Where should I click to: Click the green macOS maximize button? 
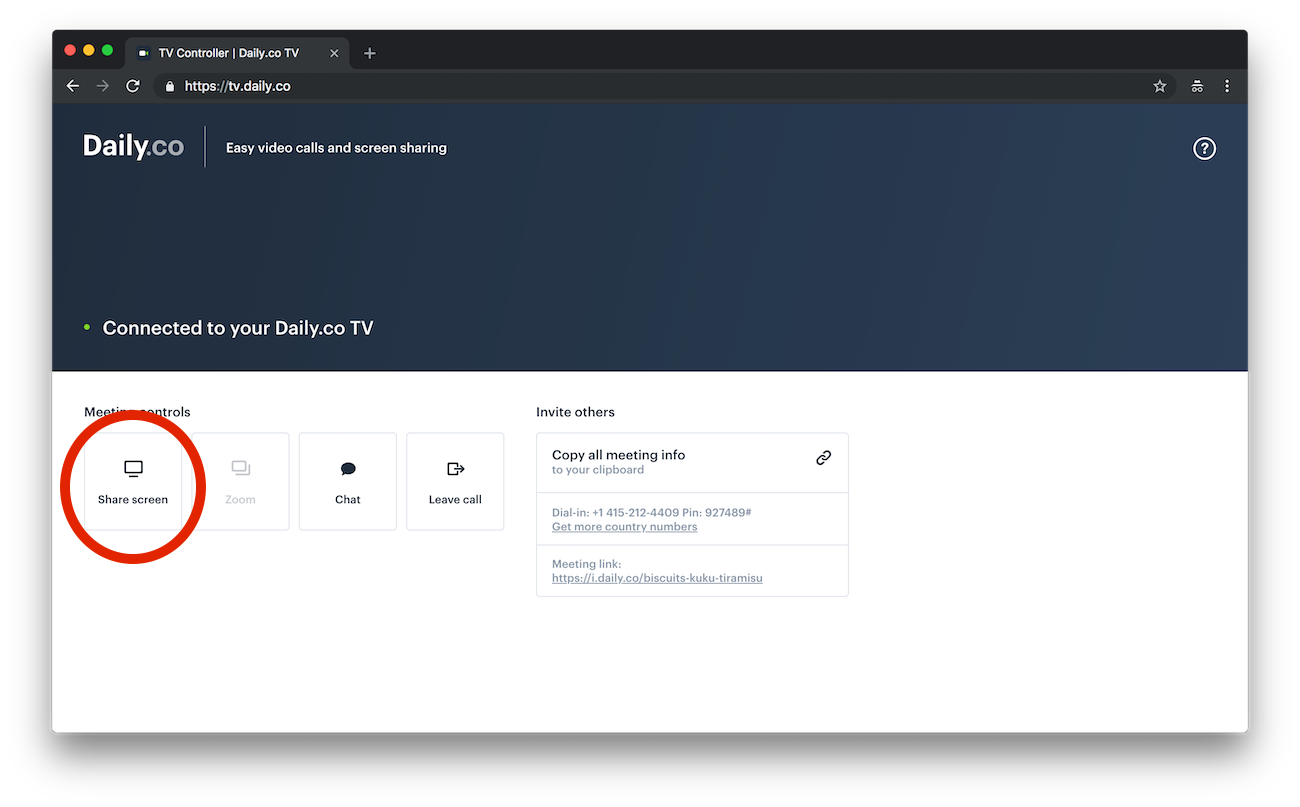(107, 50)
